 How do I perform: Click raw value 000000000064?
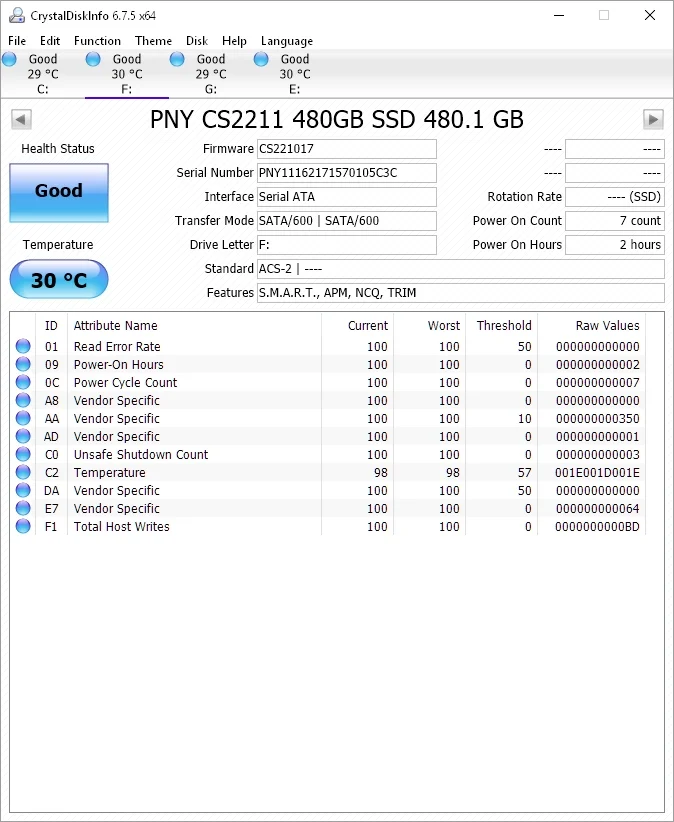click(x=597, y=509)
